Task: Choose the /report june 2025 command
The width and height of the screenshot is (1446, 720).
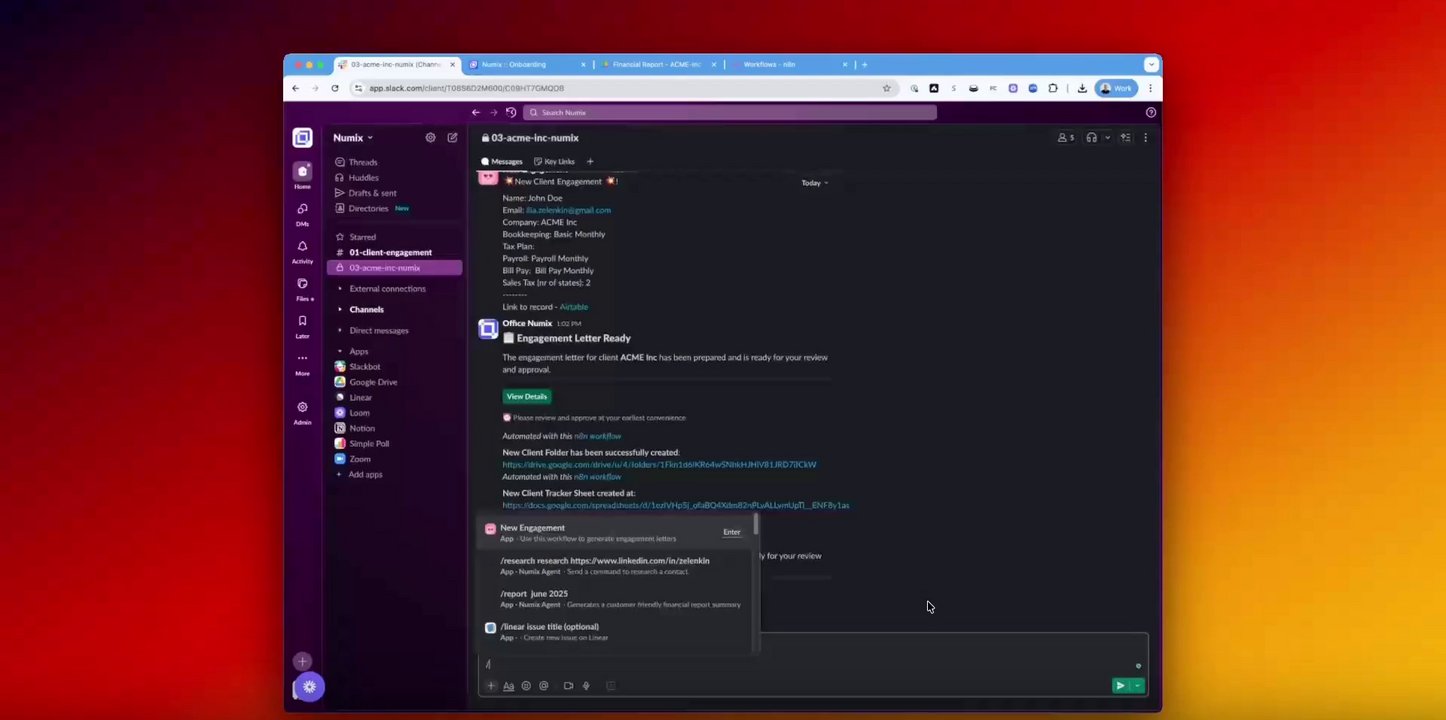Action: (616, 599)
